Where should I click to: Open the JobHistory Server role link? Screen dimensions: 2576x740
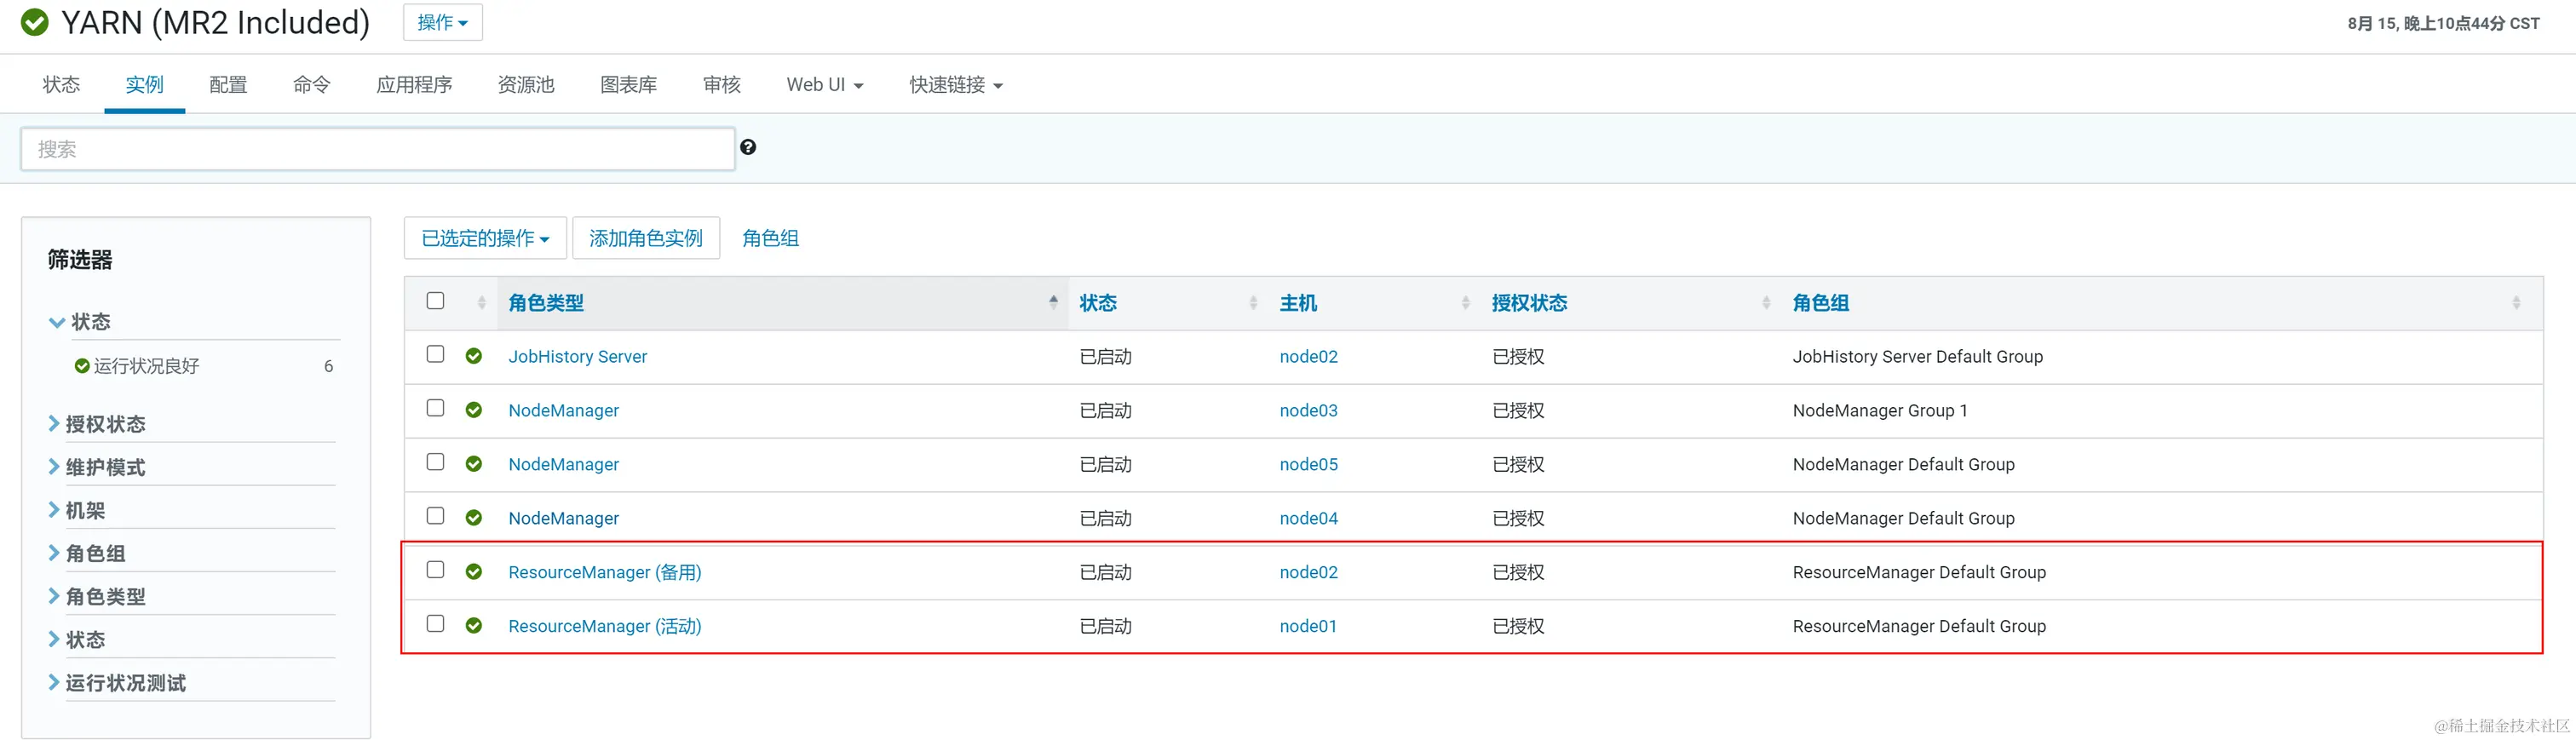point(577,357)
